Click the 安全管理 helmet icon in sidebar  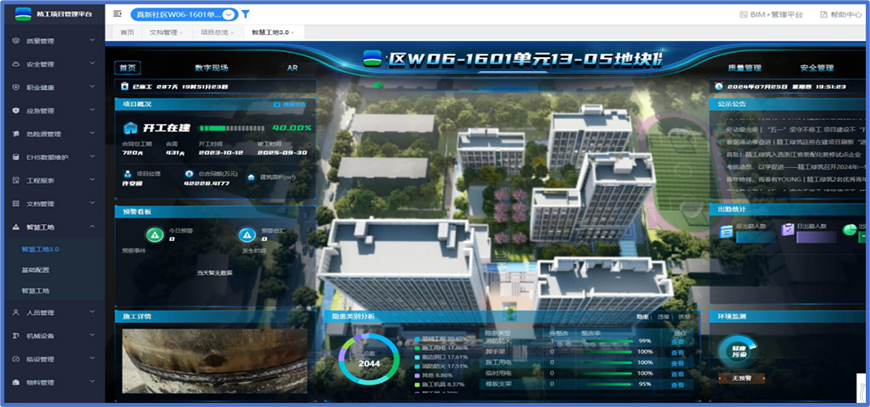coord(14,64)
